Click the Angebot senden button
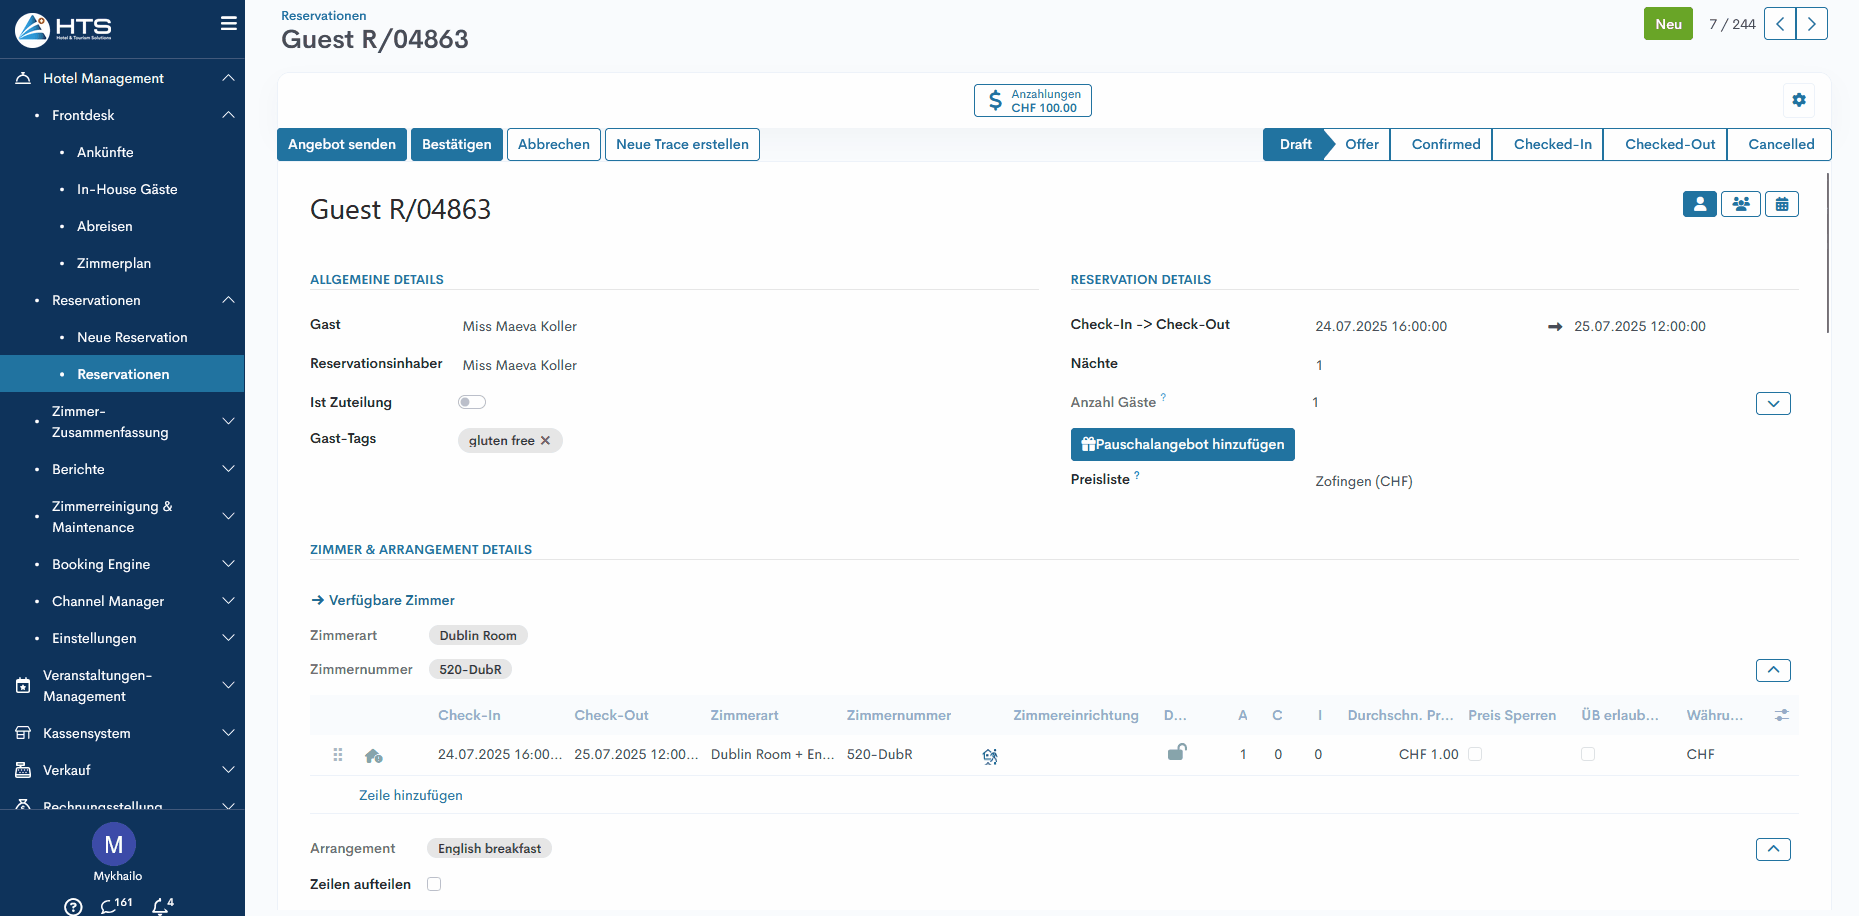The height and width of the screenshot is (916, 1859). 341,144
